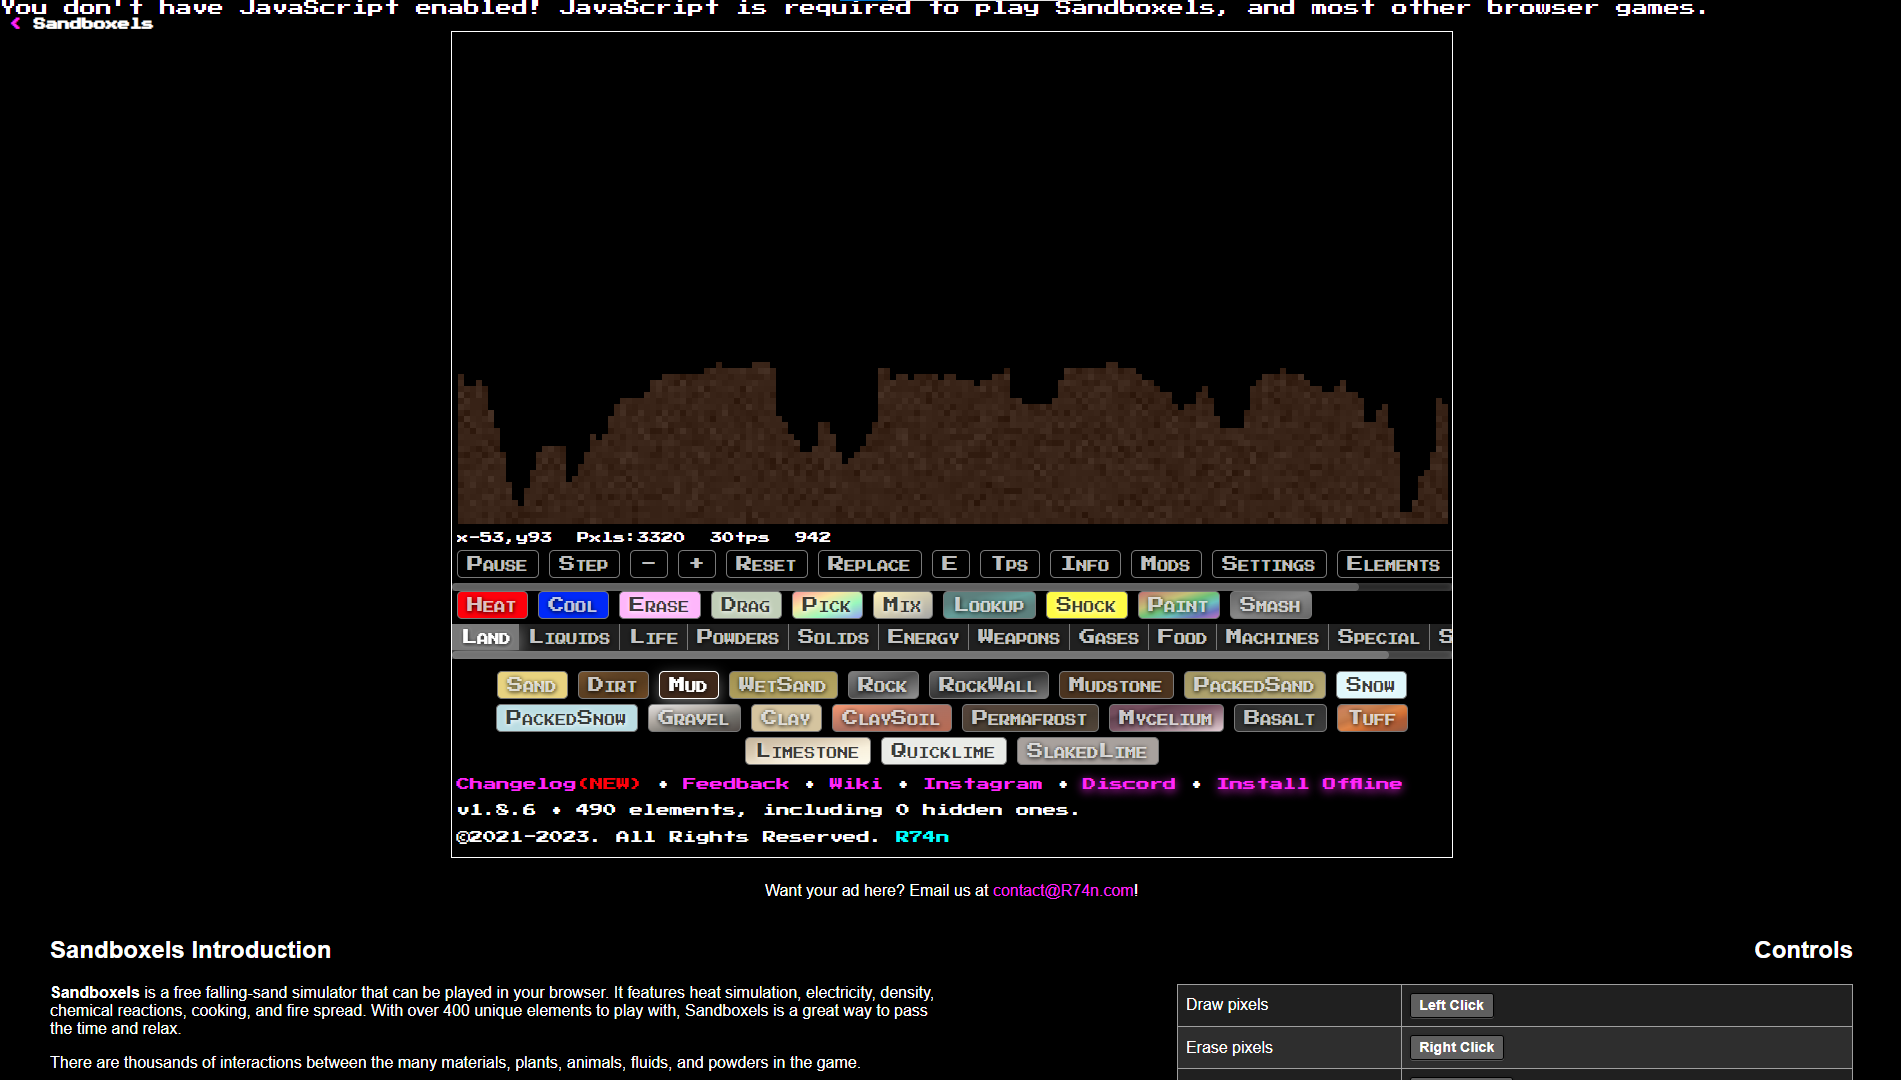Choose the Permafrost element
Screen dimensions: 1901x1080
tap(1030, 718)
